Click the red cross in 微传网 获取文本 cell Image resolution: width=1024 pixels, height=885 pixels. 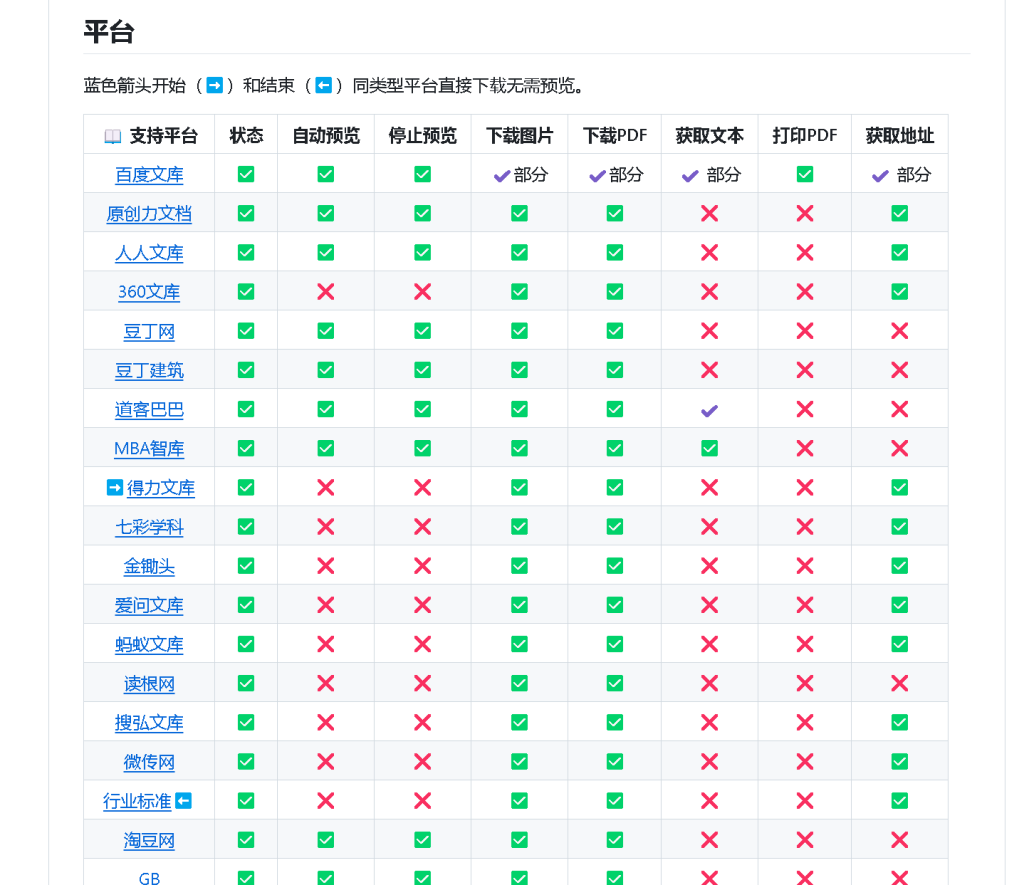coord(709,762)
